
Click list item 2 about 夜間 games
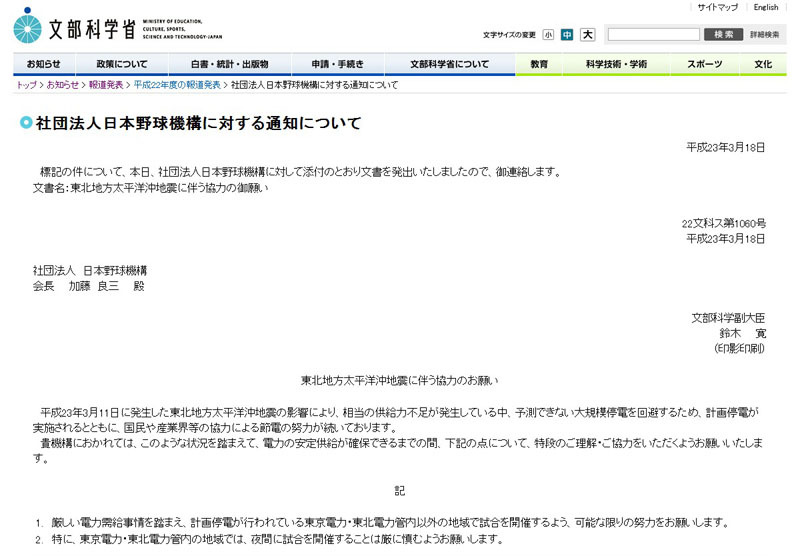pos(269,539)
